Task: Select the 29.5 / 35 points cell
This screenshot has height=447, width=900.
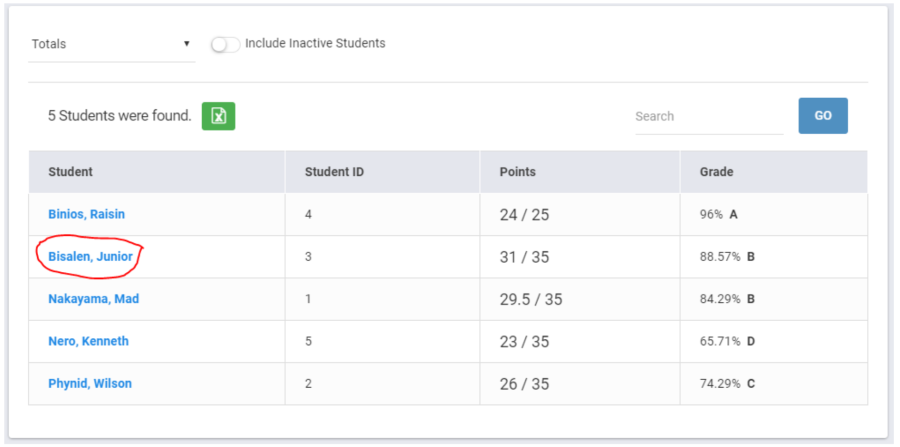Action: pos(531,299)
